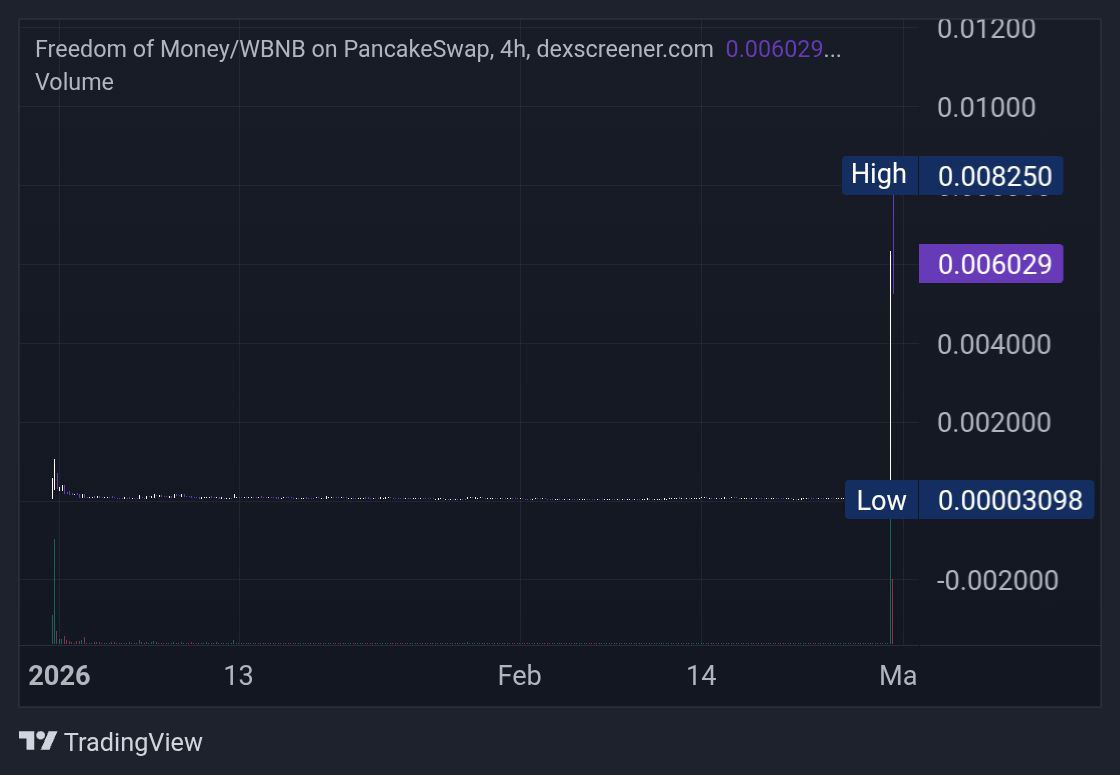Click the 14 date label on time axis
1120x775 pixels.
[701, 675]
